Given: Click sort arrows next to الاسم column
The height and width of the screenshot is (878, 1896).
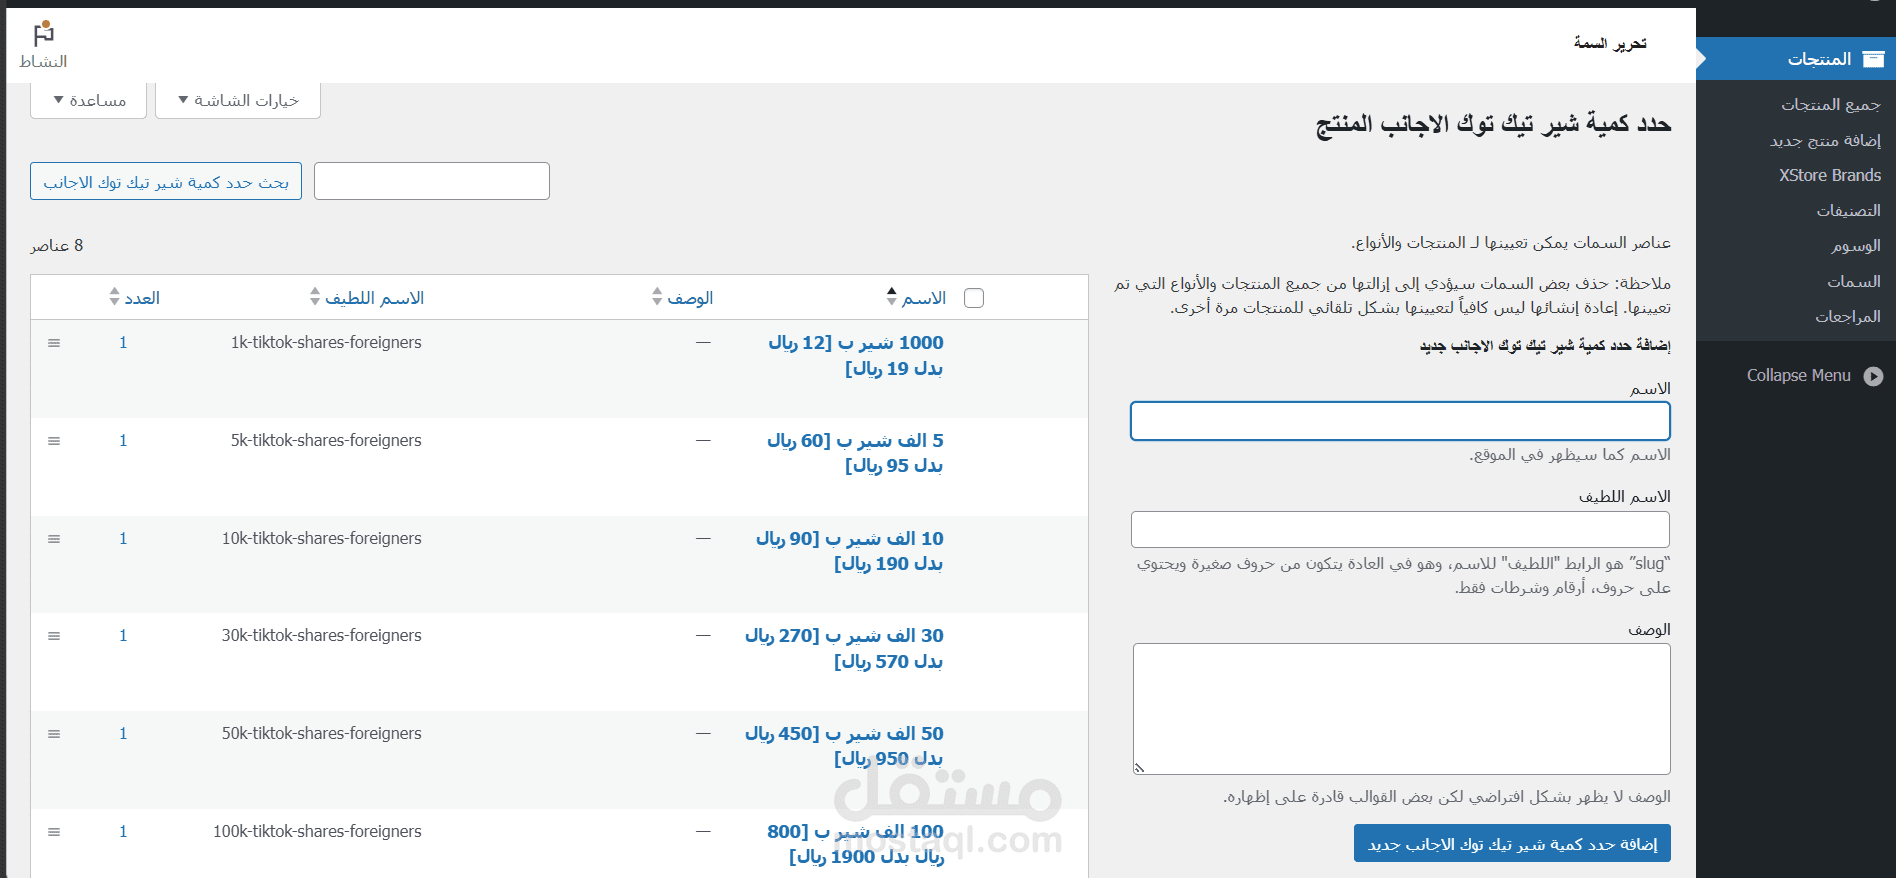Looking at the screenshot, I should [891, 297].
